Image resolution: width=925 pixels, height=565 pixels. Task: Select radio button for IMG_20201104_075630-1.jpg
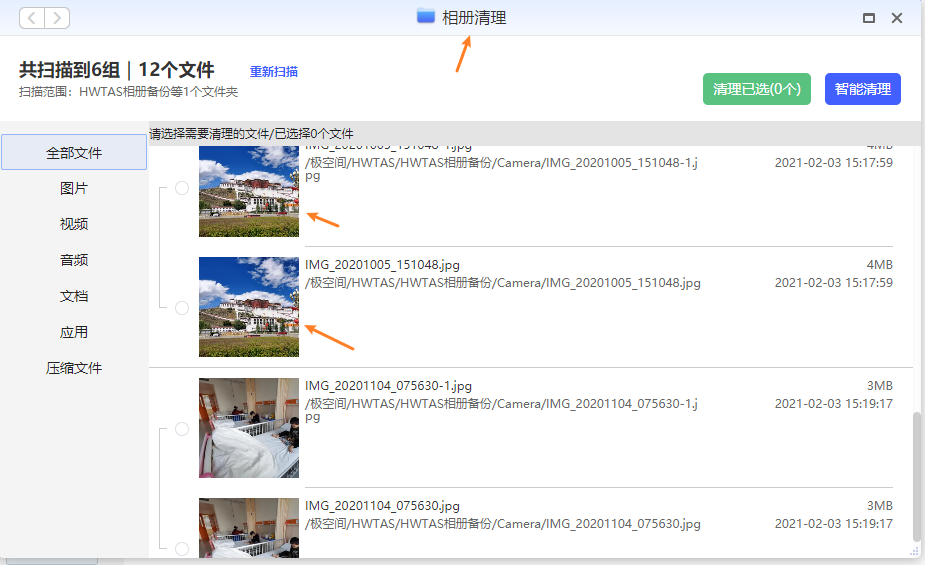(182, 429)
